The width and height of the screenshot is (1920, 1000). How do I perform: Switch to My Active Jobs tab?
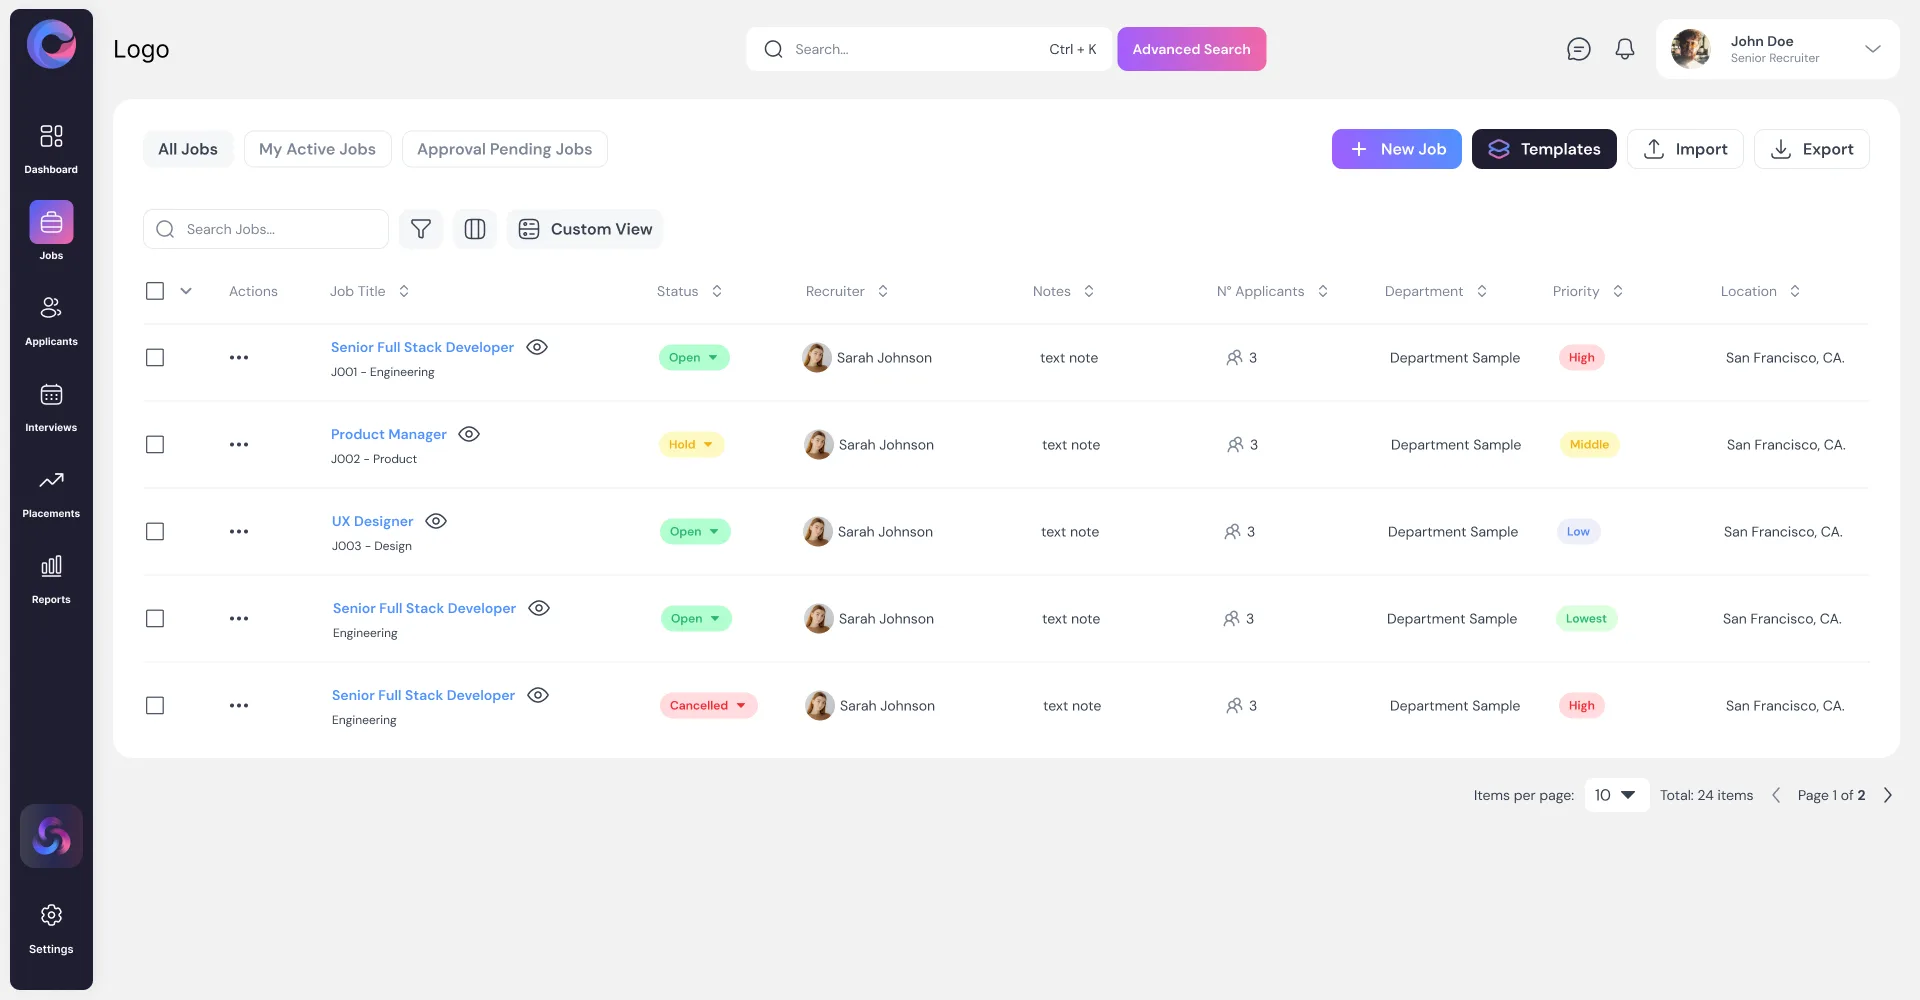(x=317, y=149)
